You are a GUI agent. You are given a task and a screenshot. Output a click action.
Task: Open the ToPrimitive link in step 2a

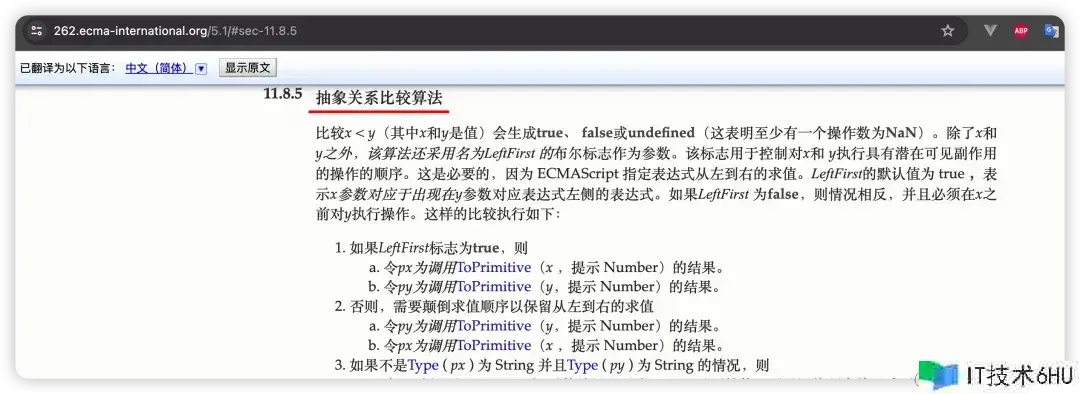(494, 326)
